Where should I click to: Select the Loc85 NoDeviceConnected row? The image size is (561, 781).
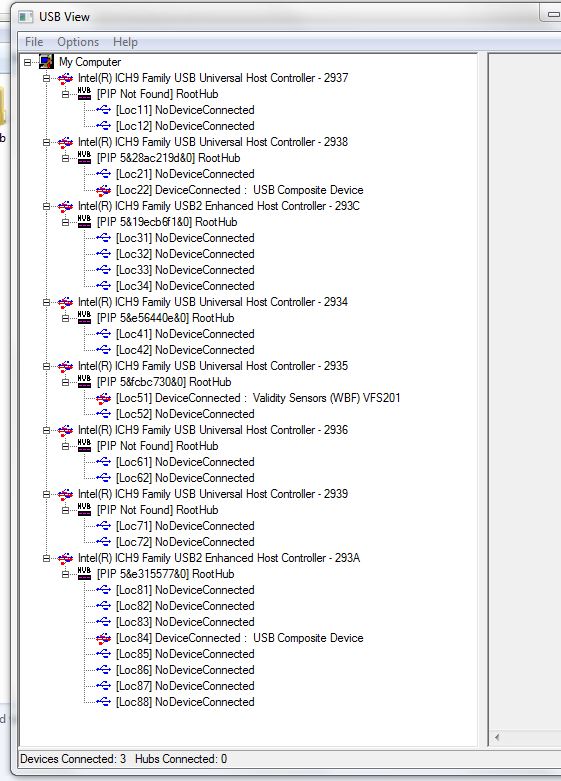point(185,654)
